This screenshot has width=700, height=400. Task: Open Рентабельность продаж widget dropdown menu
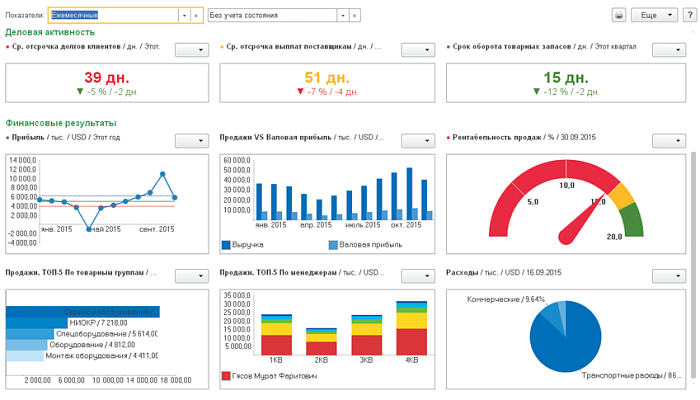tap(668, 141)
